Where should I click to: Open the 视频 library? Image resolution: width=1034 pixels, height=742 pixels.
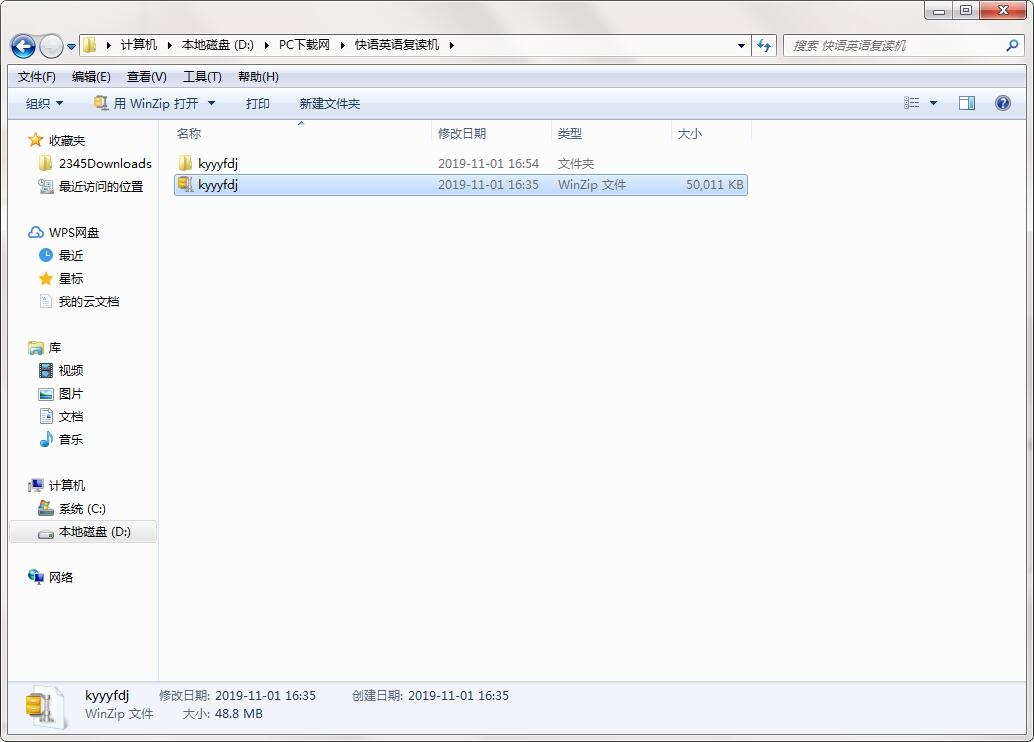click(71, 371)
